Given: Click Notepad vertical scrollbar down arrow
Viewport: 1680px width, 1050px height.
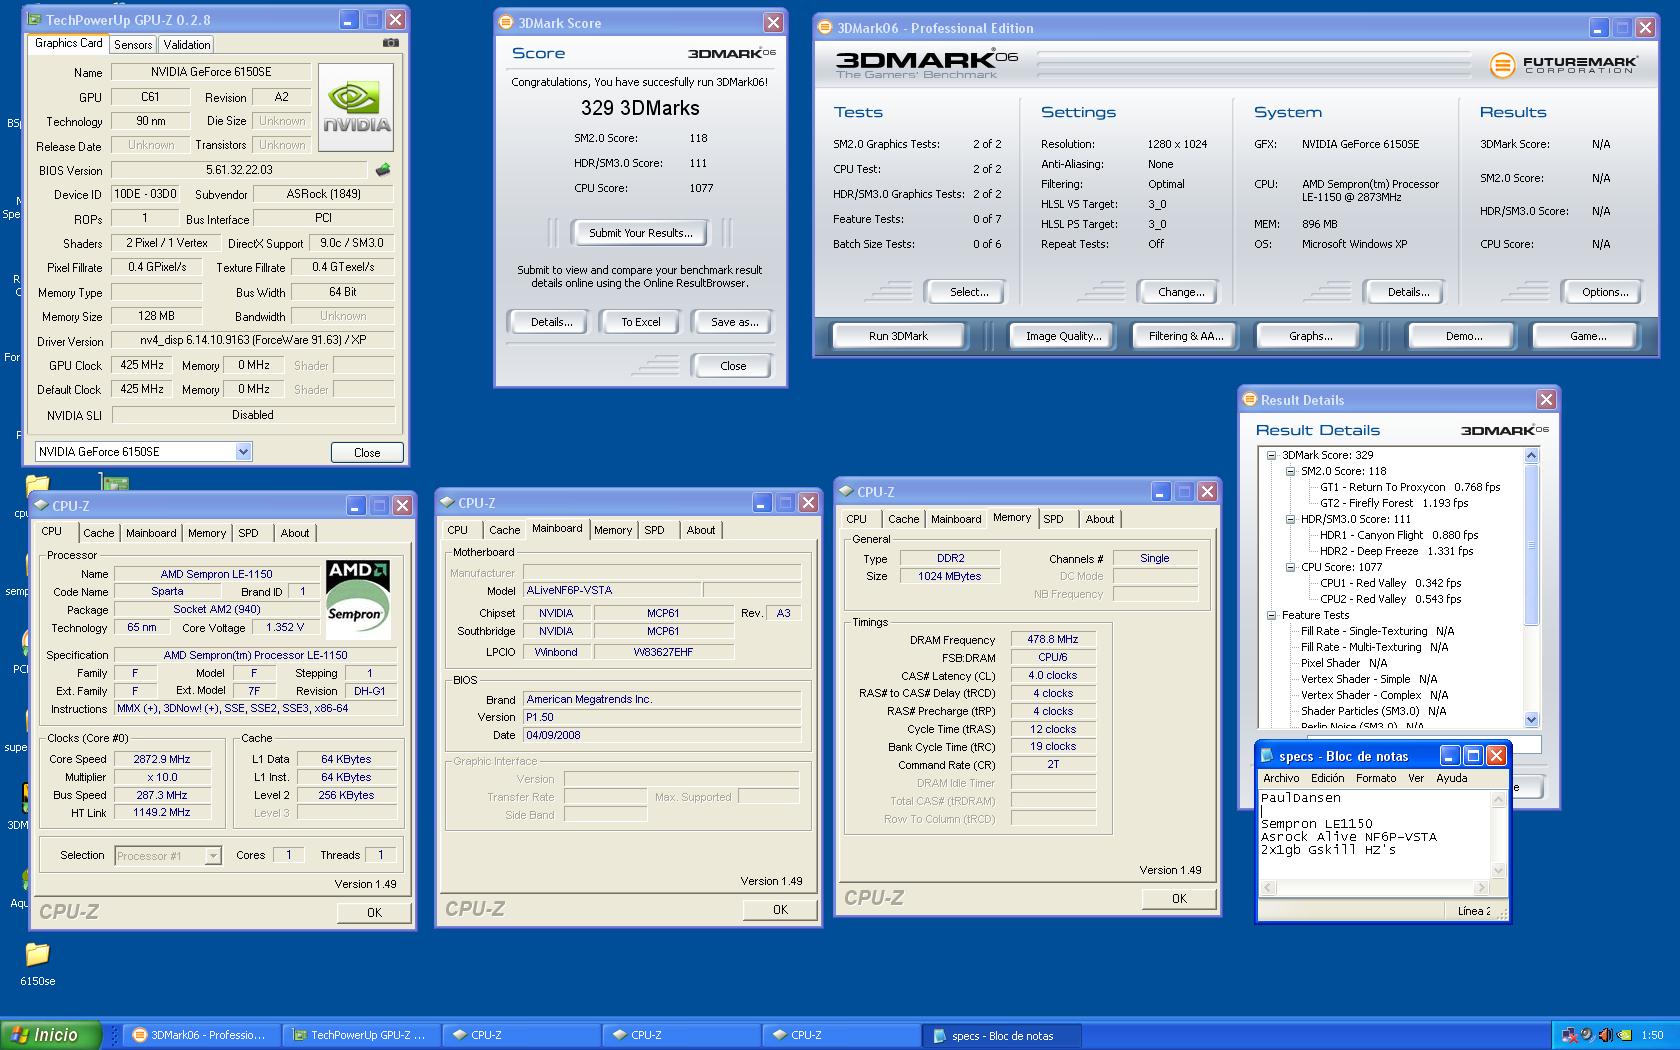Looking at the screenshot, I should pos(1498,871).
